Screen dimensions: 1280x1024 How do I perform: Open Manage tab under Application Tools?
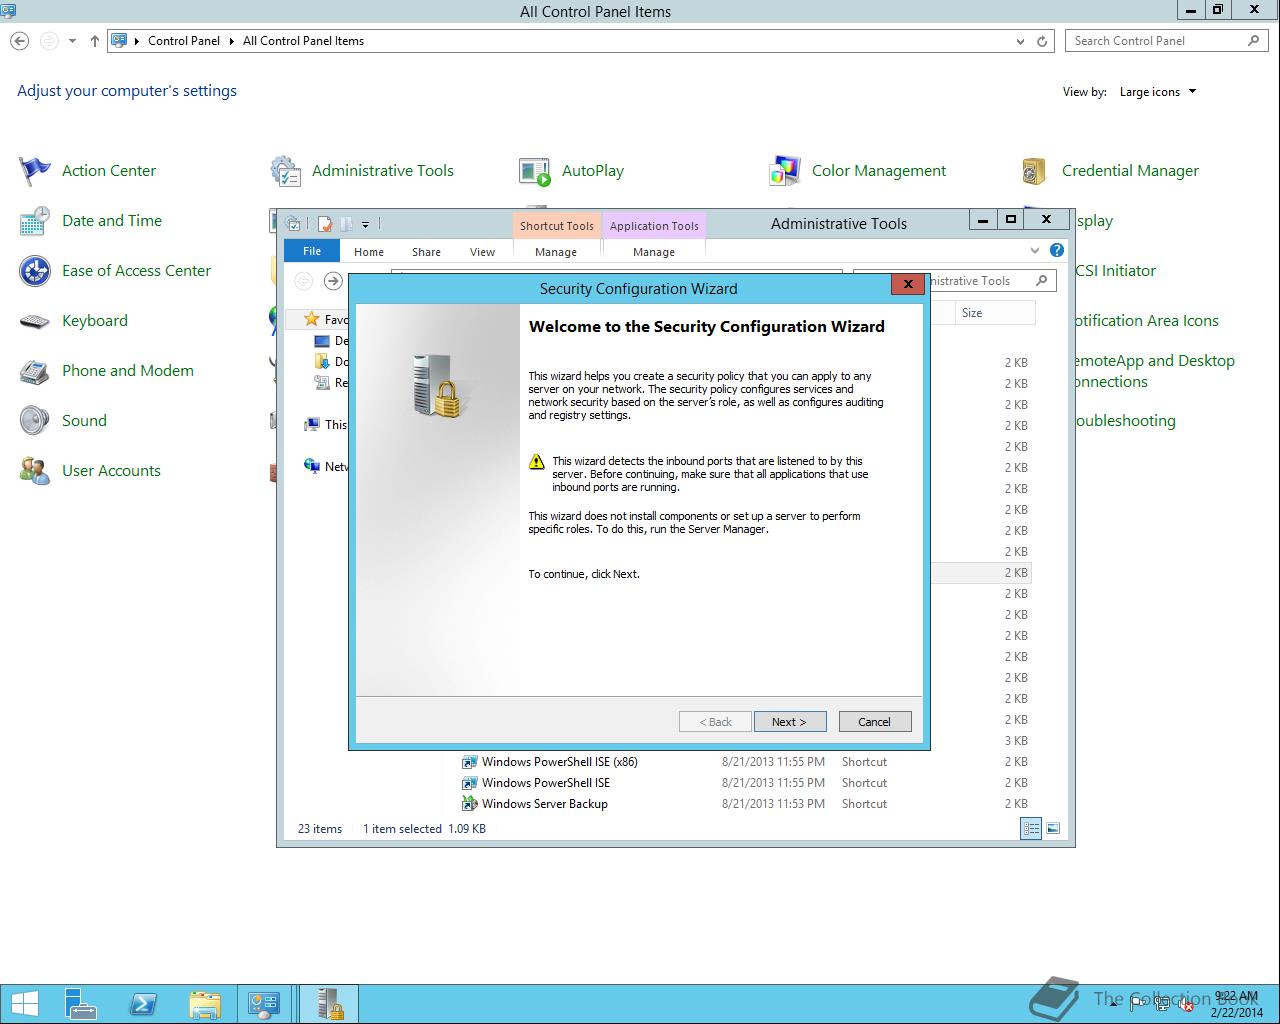pos(654,252)
